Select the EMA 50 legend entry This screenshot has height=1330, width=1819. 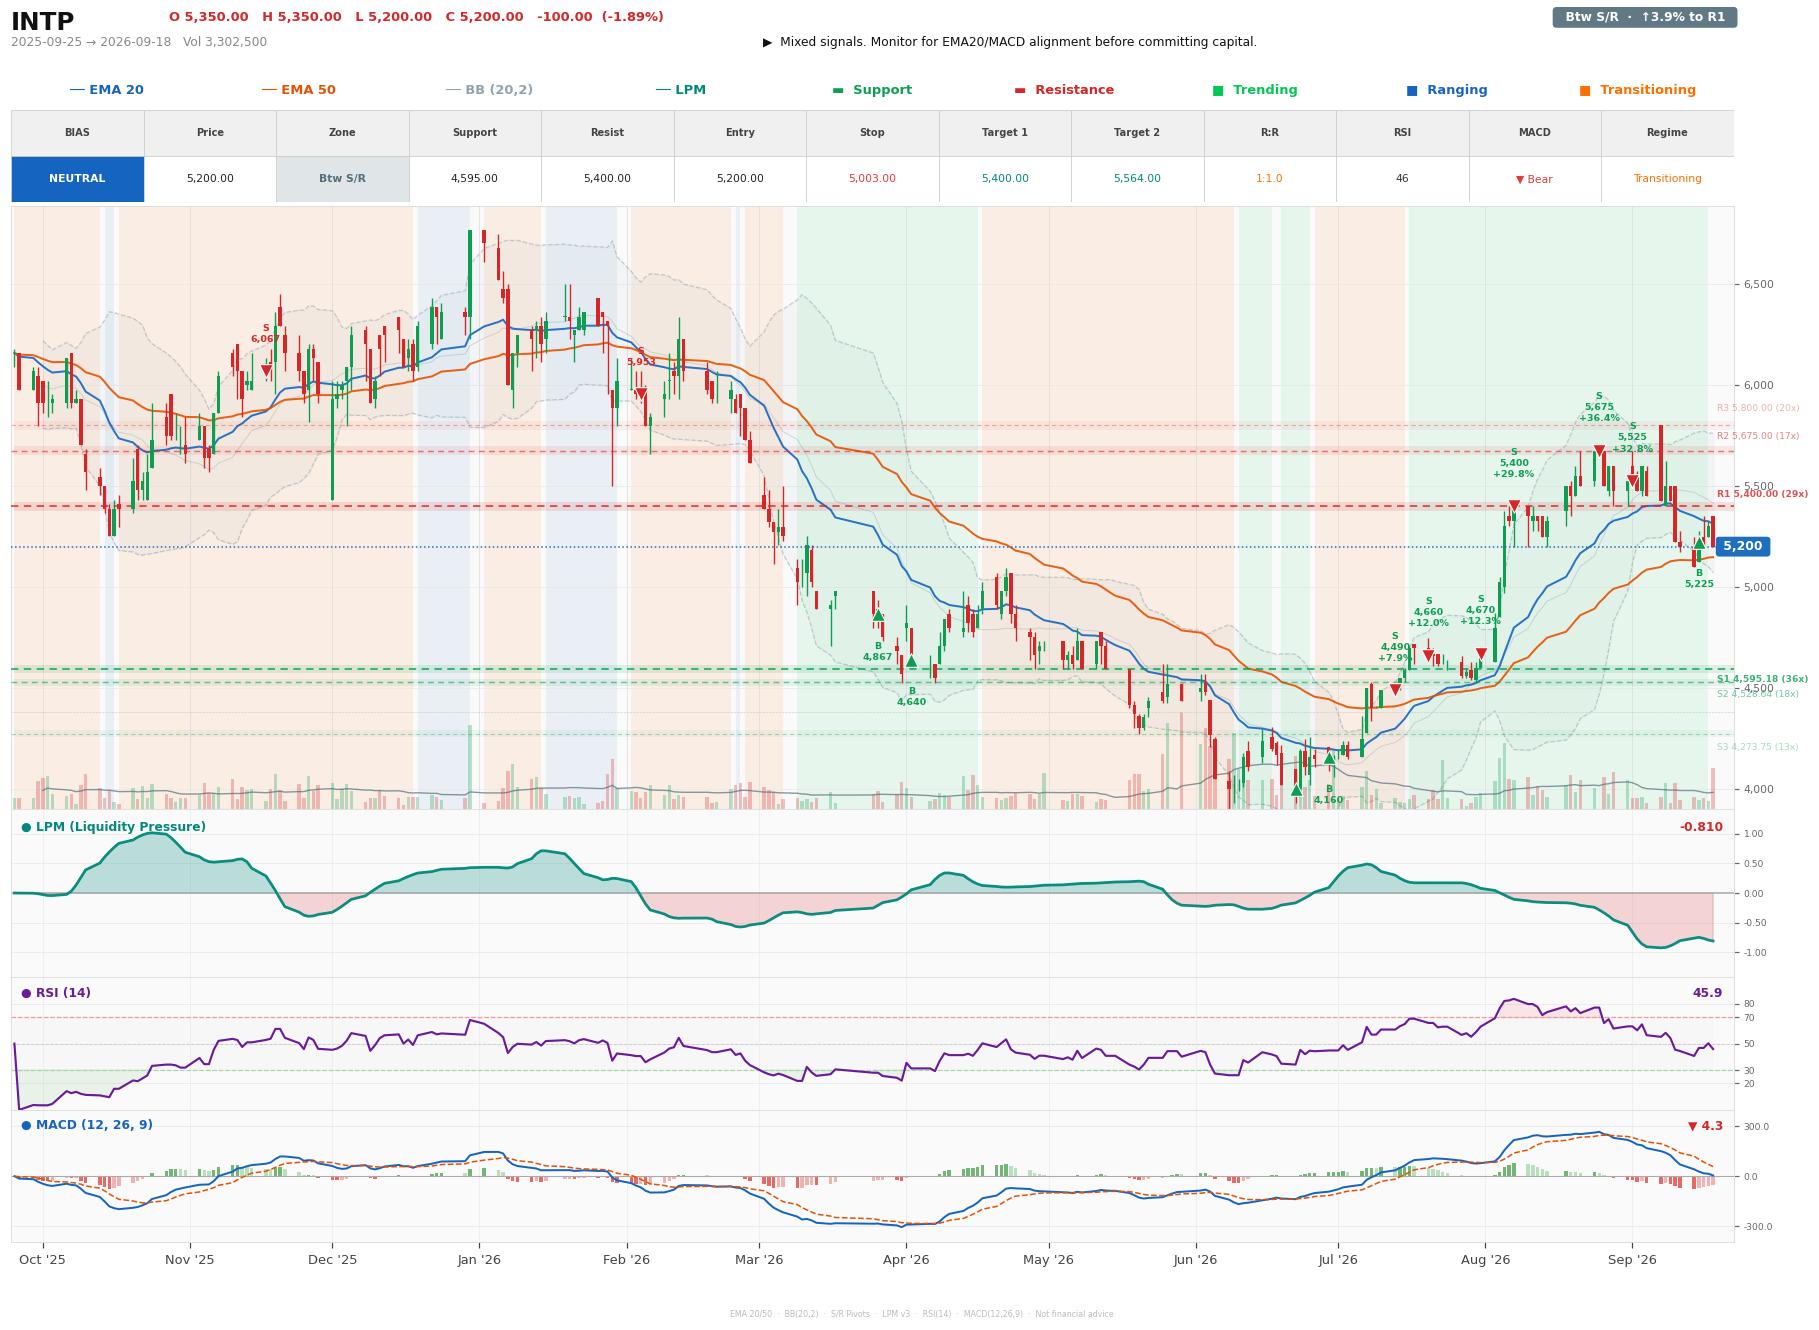[x=298, y=90]
